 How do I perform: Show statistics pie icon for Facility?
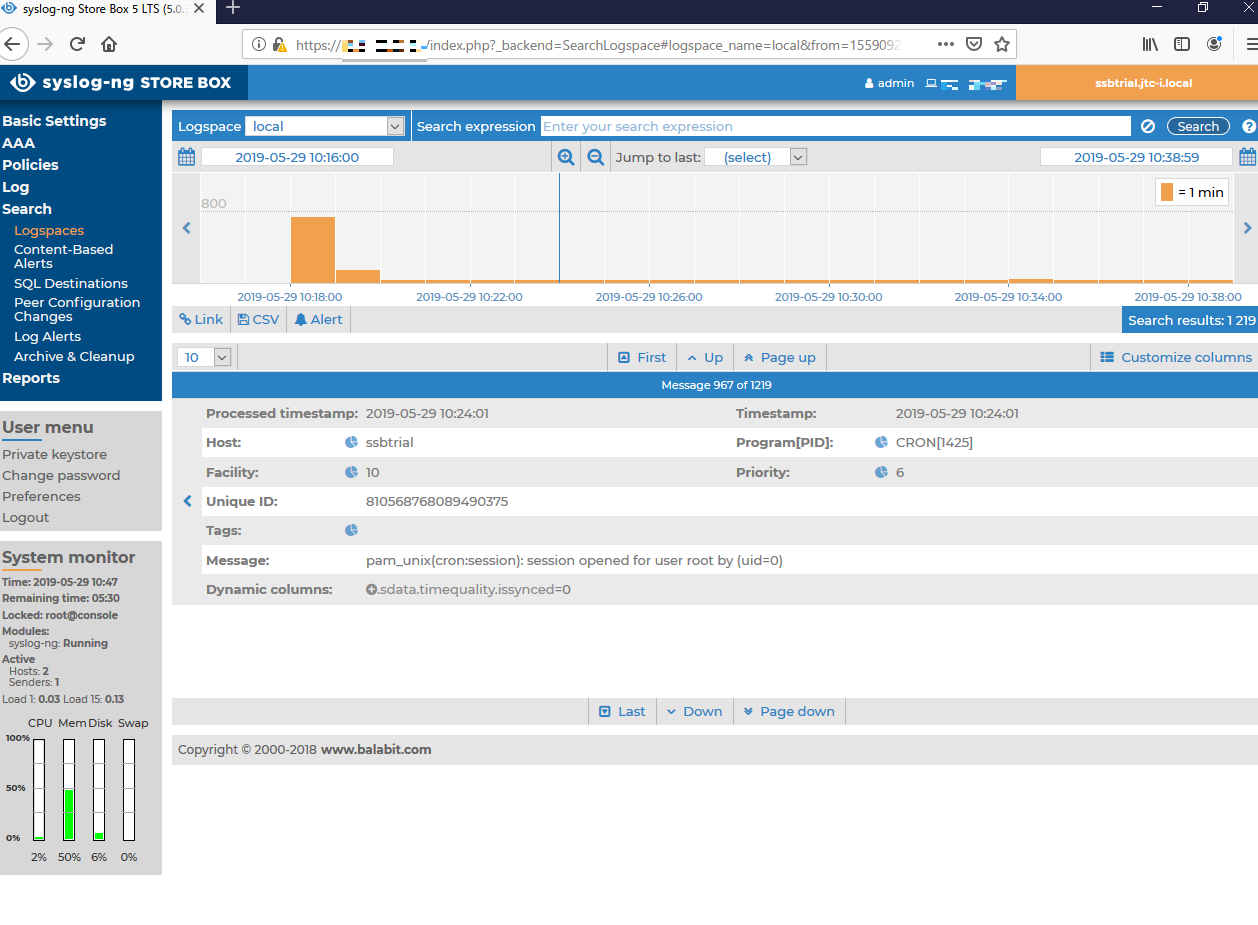351,472
